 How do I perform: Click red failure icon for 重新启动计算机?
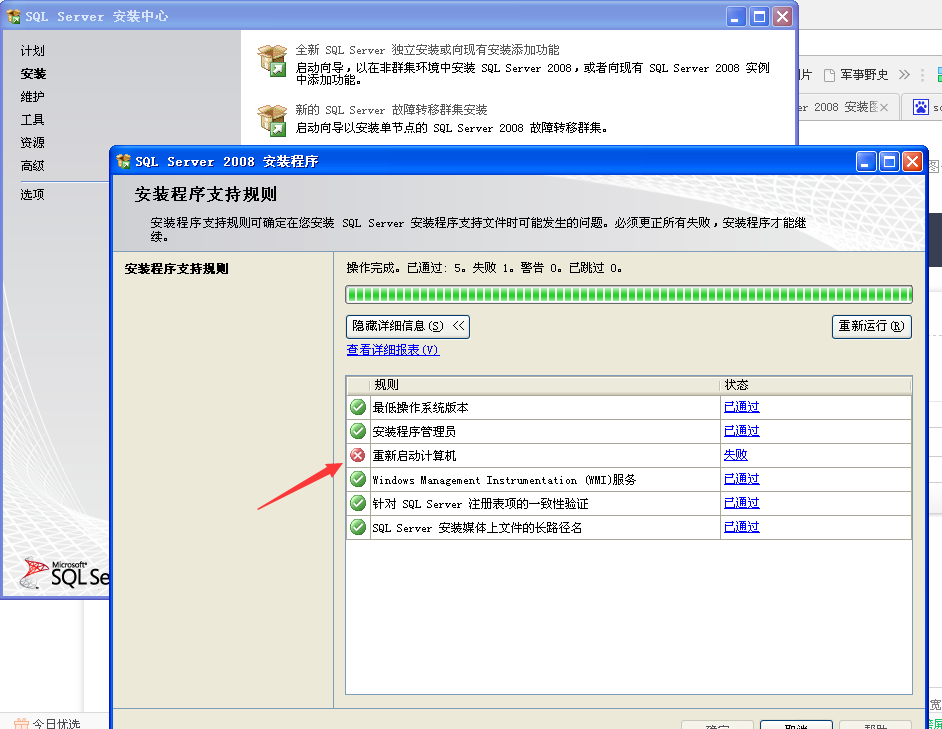click(358, 455)
